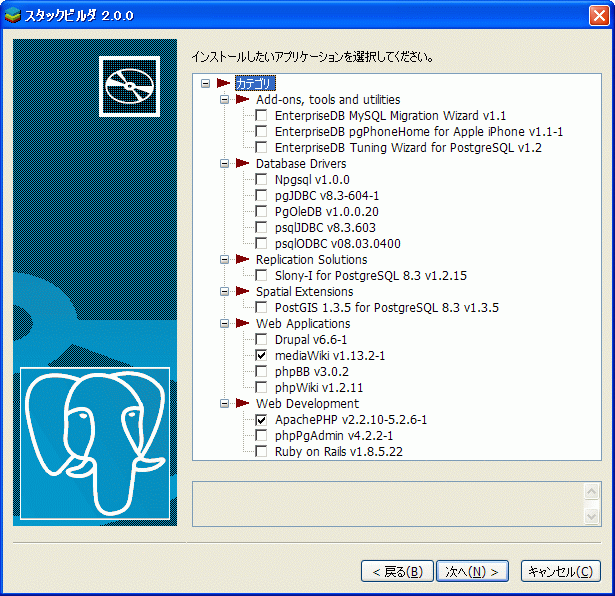Screen dimensions: 615x596
Task: Tick the pgJDBC v8.3-604-1 checkbox
Action: pos(261,195)
